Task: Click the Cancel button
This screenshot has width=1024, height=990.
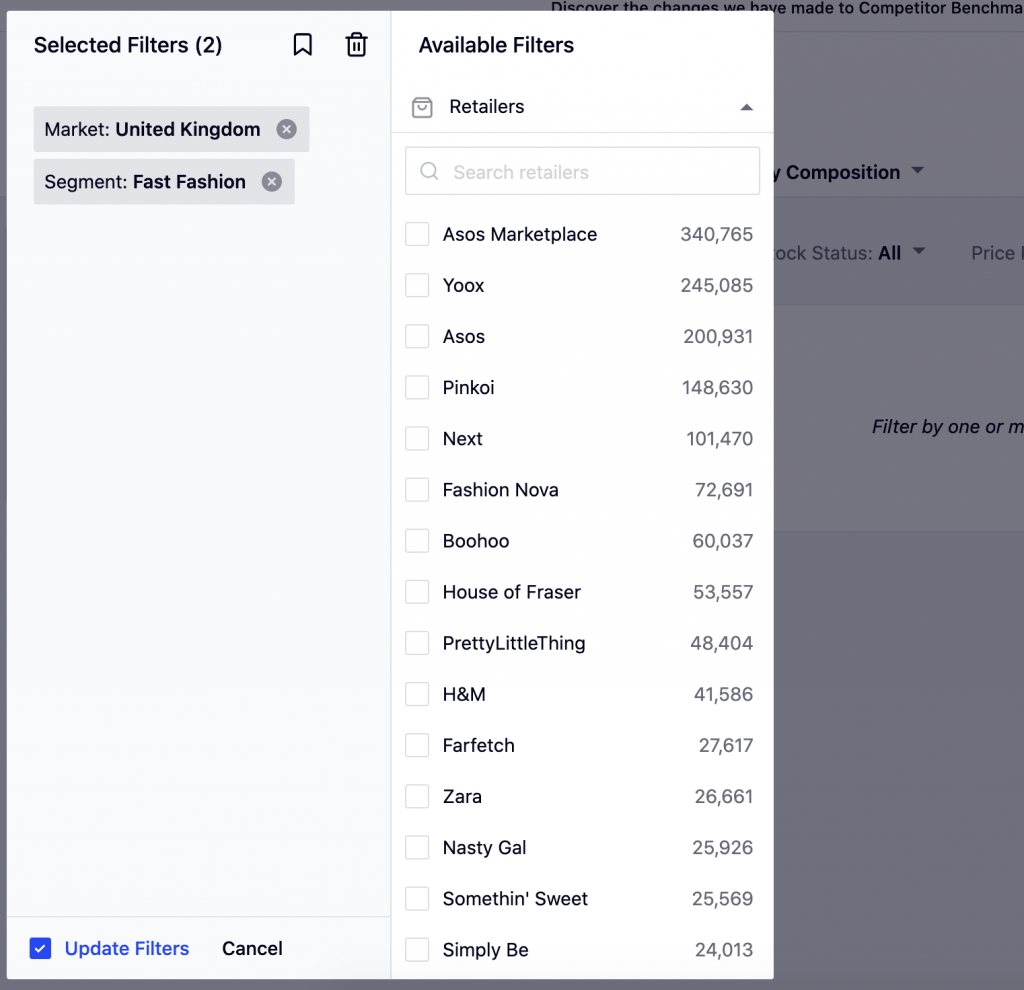Action: tap(252, 949)
